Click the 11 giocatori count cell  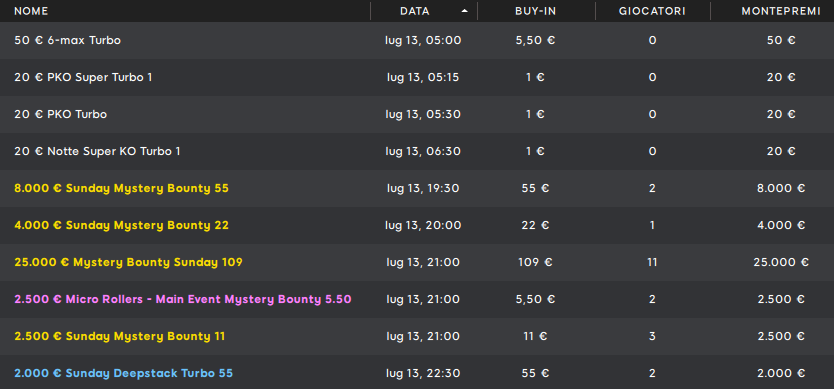pos(652,262)
